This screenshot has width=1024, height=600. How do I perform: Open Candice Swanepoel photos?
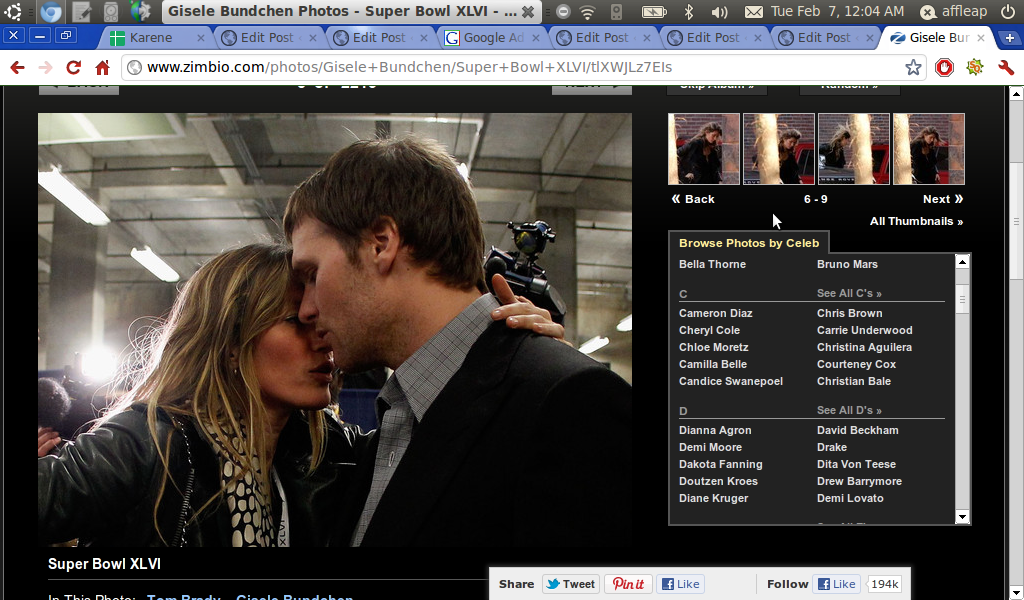pyautogui.click(x=731, y=381)
